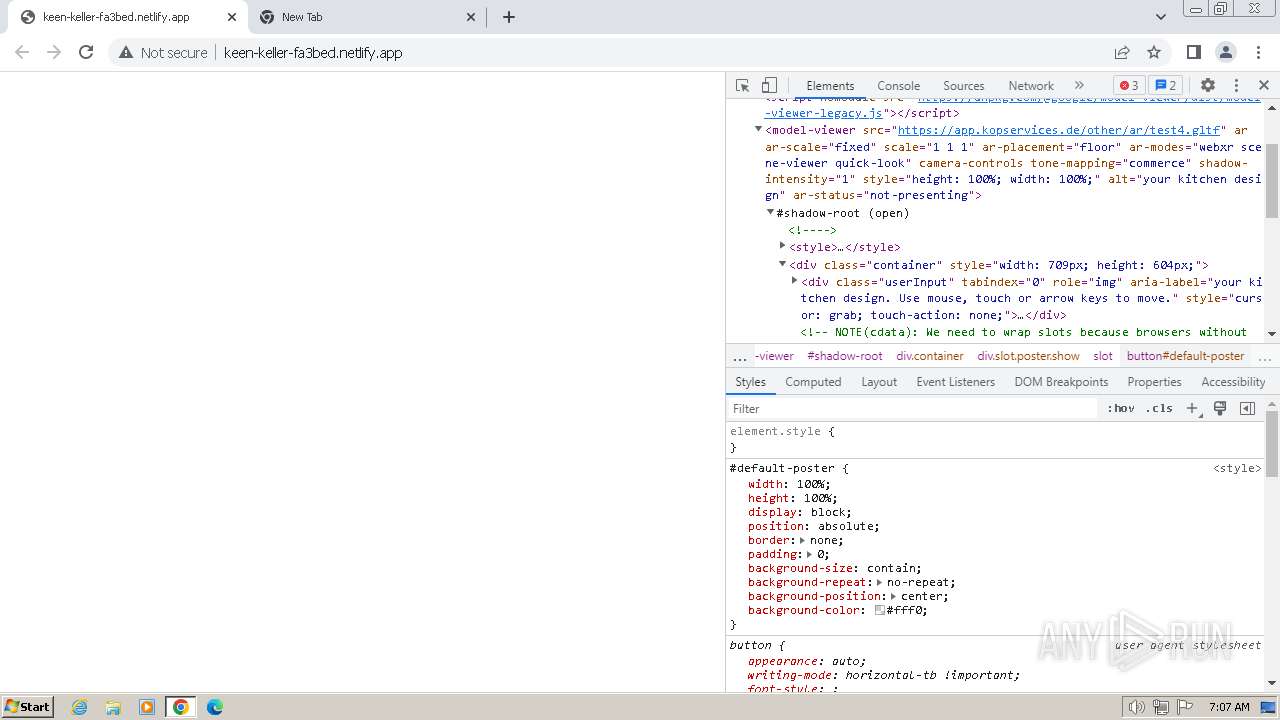Open the Chrome three-dot menu

(1258, 52)
